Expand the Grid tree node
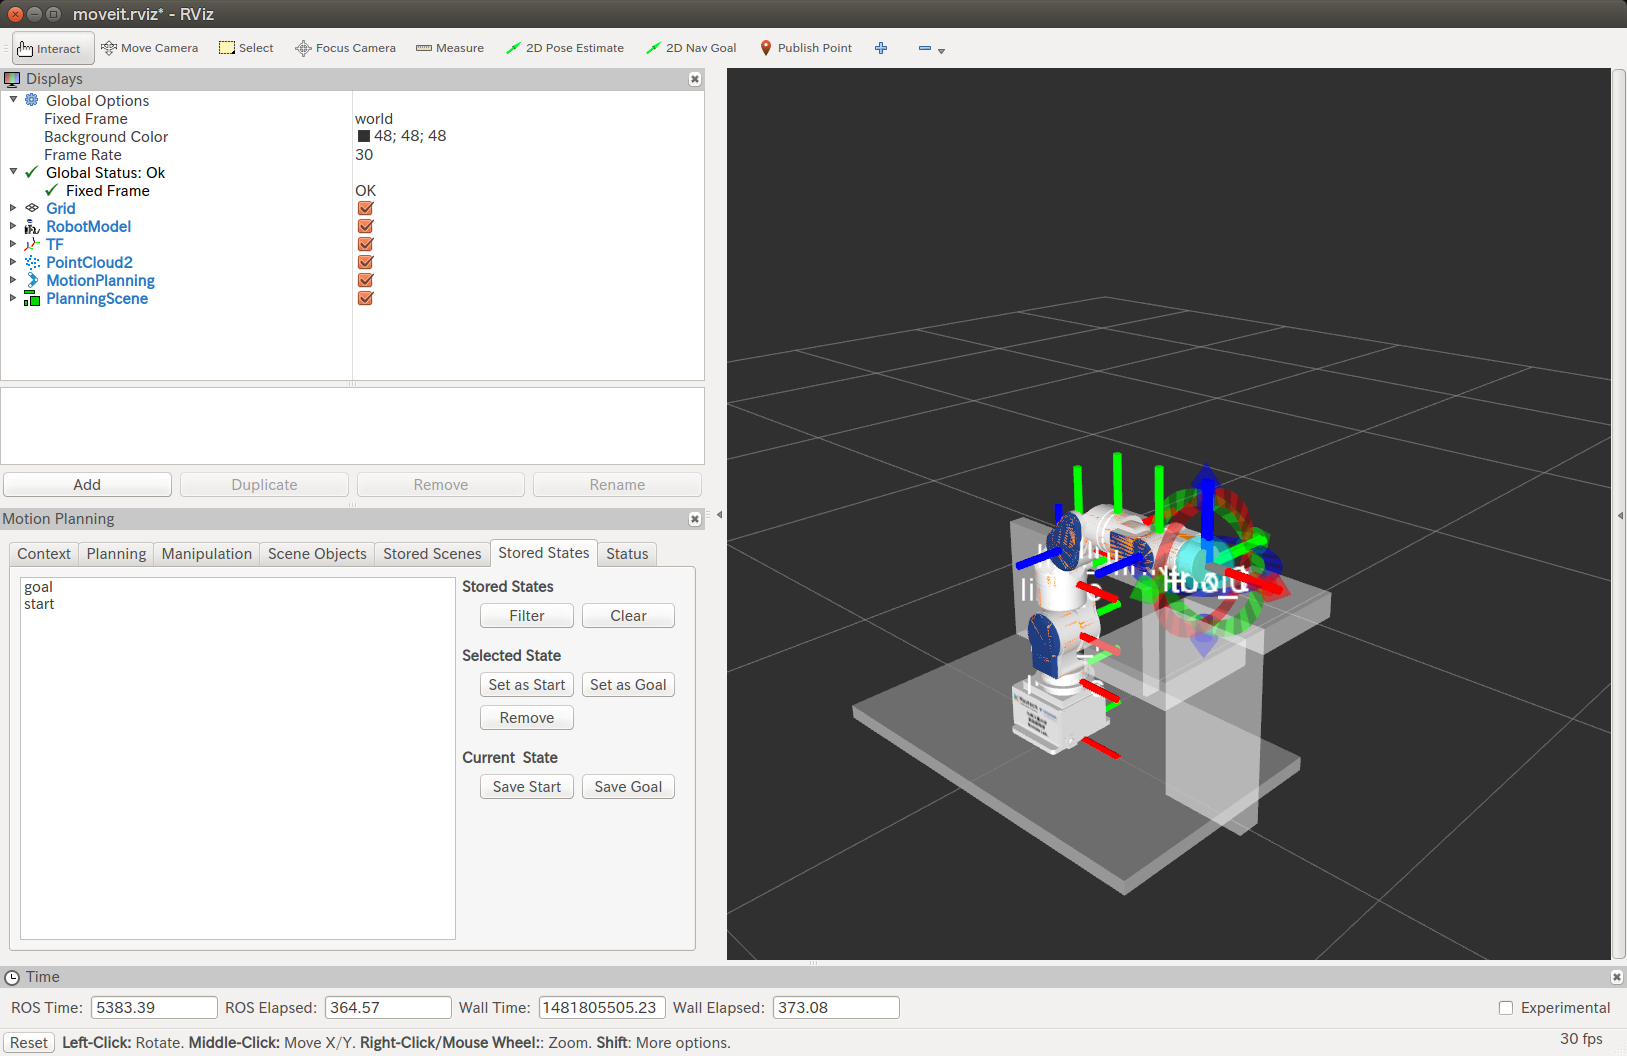Viewport: 1627px width, 1056px height. (13, 208)
